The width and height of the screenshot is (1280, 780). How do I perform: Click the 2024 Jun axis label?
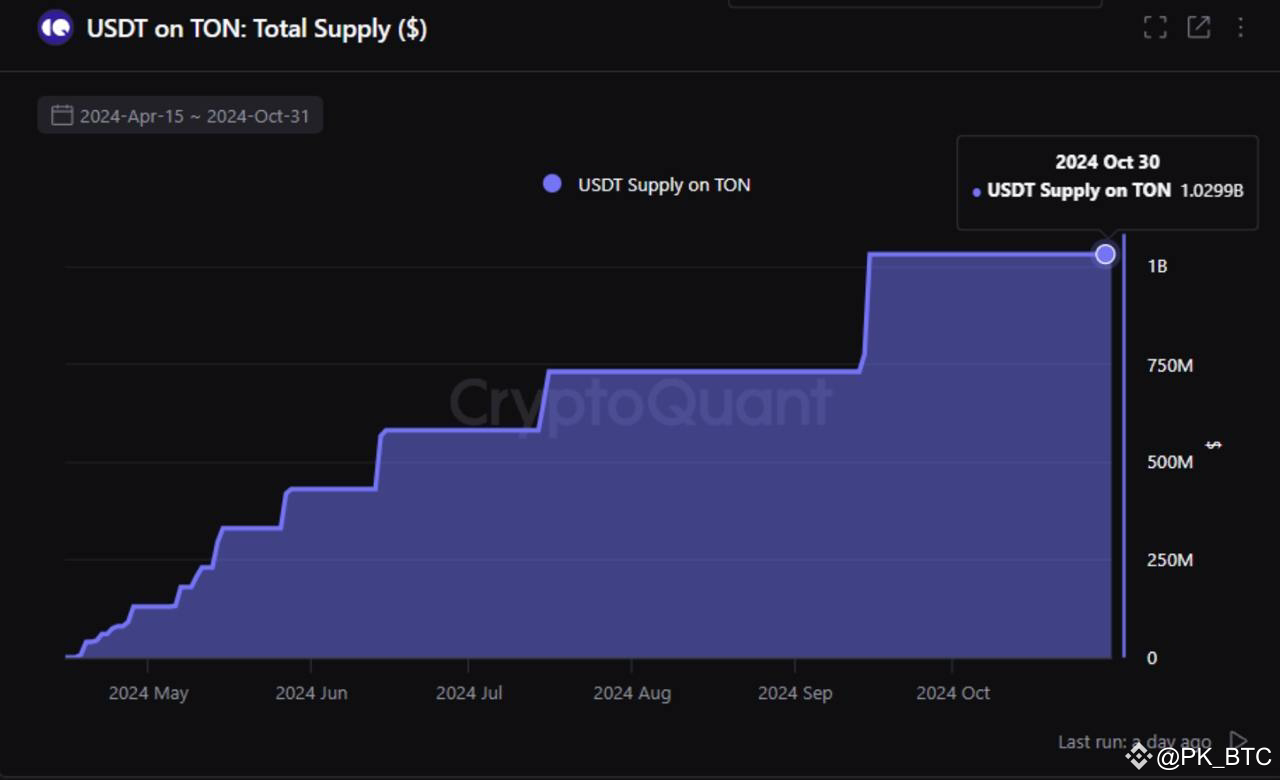click(311, 693)
